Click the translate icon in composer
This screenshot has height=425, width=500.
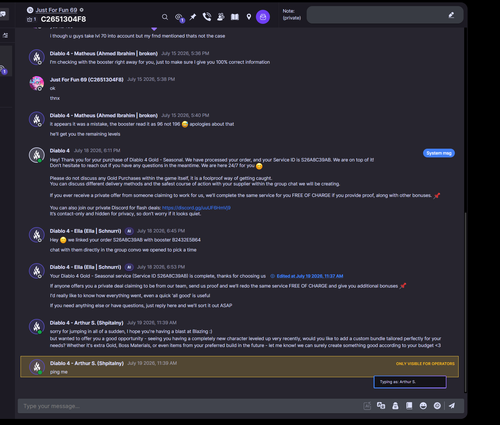[x=381, y=406]
